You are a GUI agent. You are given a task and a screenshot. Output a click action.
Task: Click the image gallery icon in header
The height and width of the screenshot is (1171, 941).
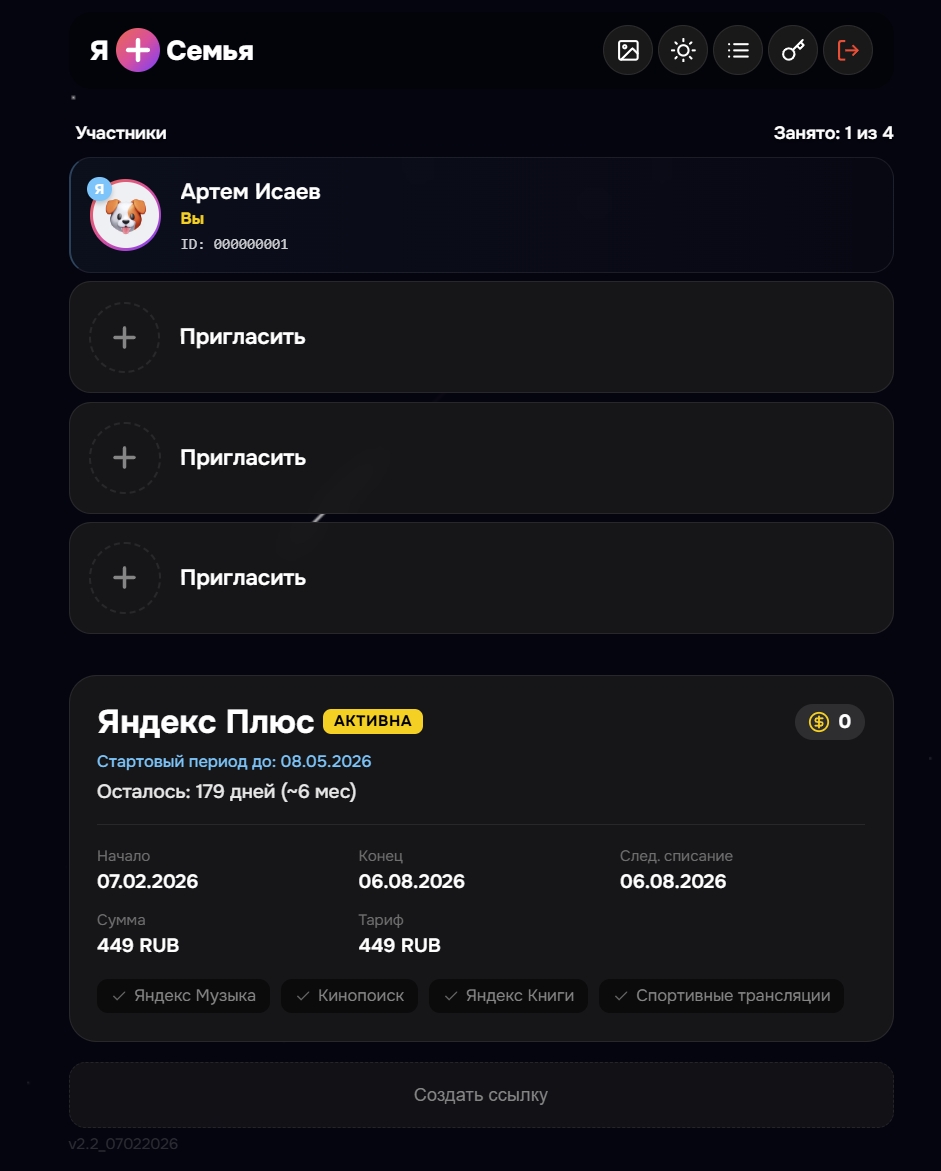628,50
